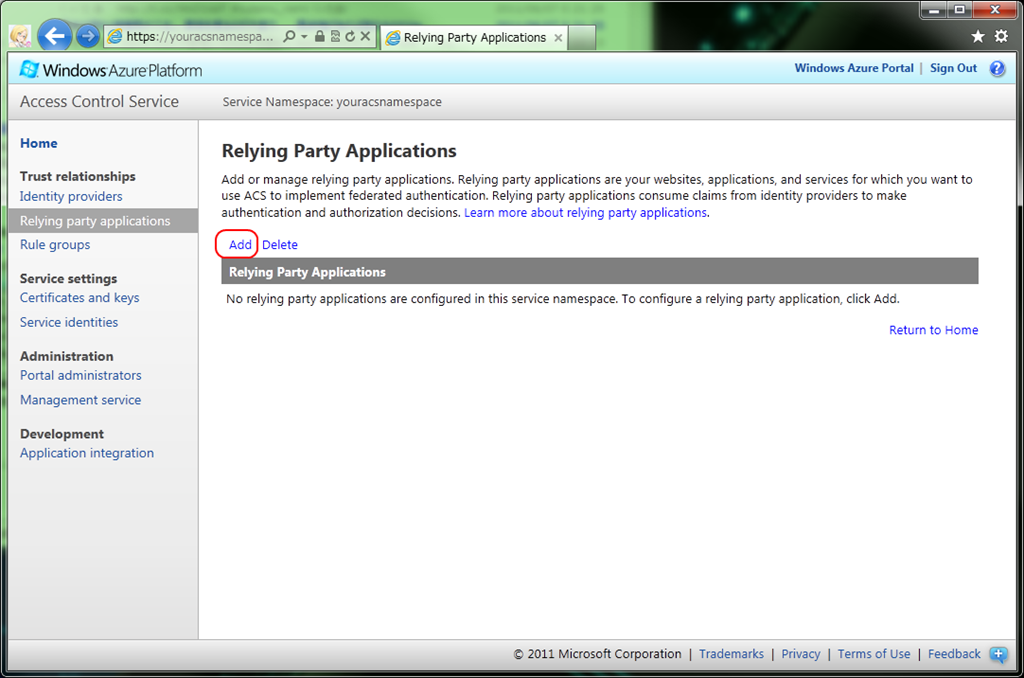Click the Add link to add application
This screenshot has width=1024, height=678.
(x=240, y=245)
